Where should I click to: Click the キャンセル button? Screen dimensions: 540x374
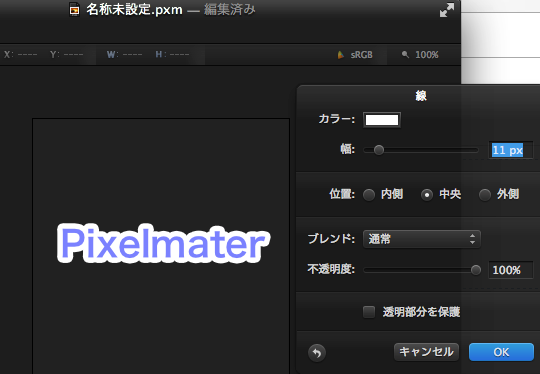click(x=426, y=352)
